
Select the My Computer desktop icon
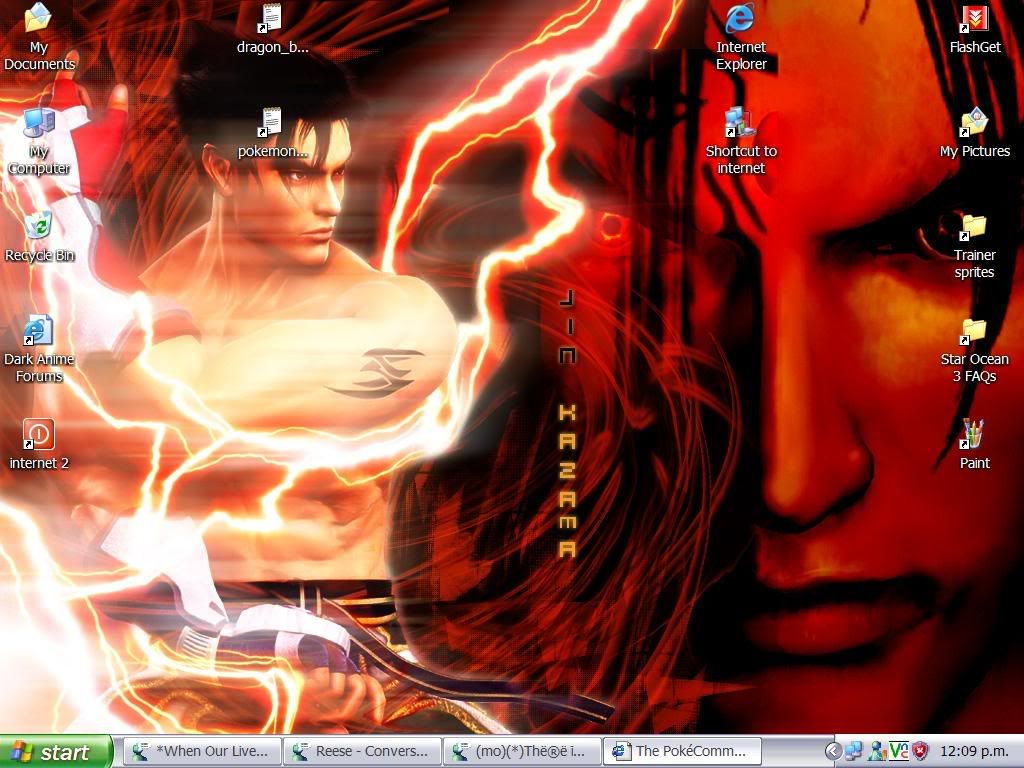tap(39, 140)
